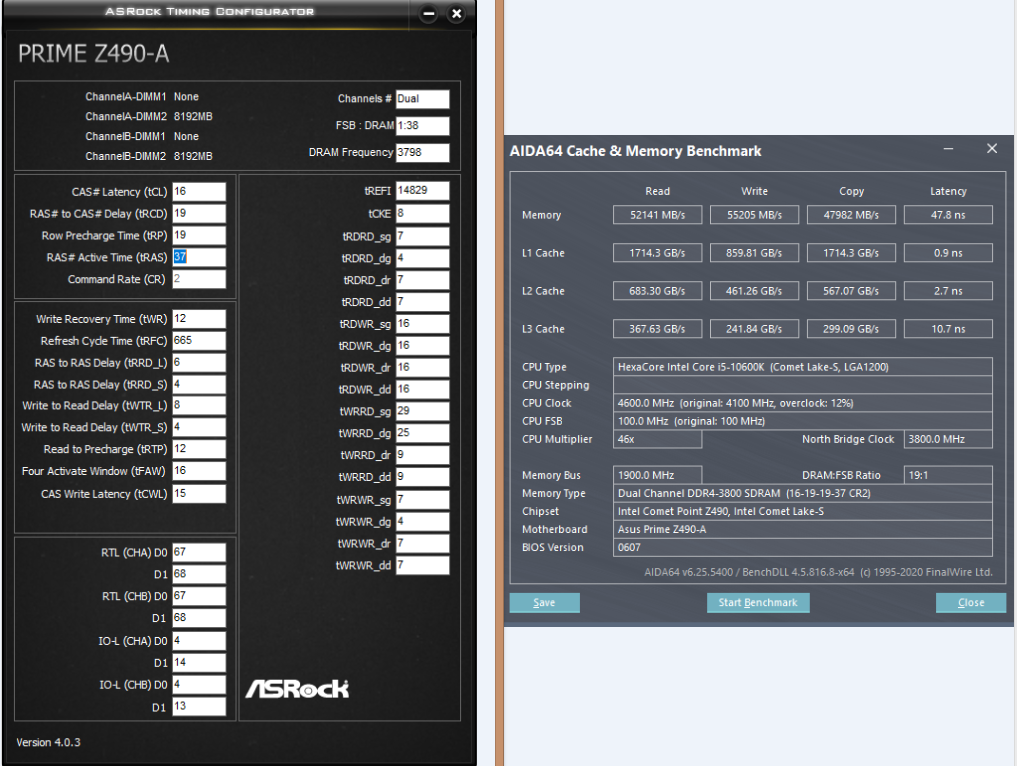
Task: Click the Close button in AIDA64
Action: click(x=970, y=603)
